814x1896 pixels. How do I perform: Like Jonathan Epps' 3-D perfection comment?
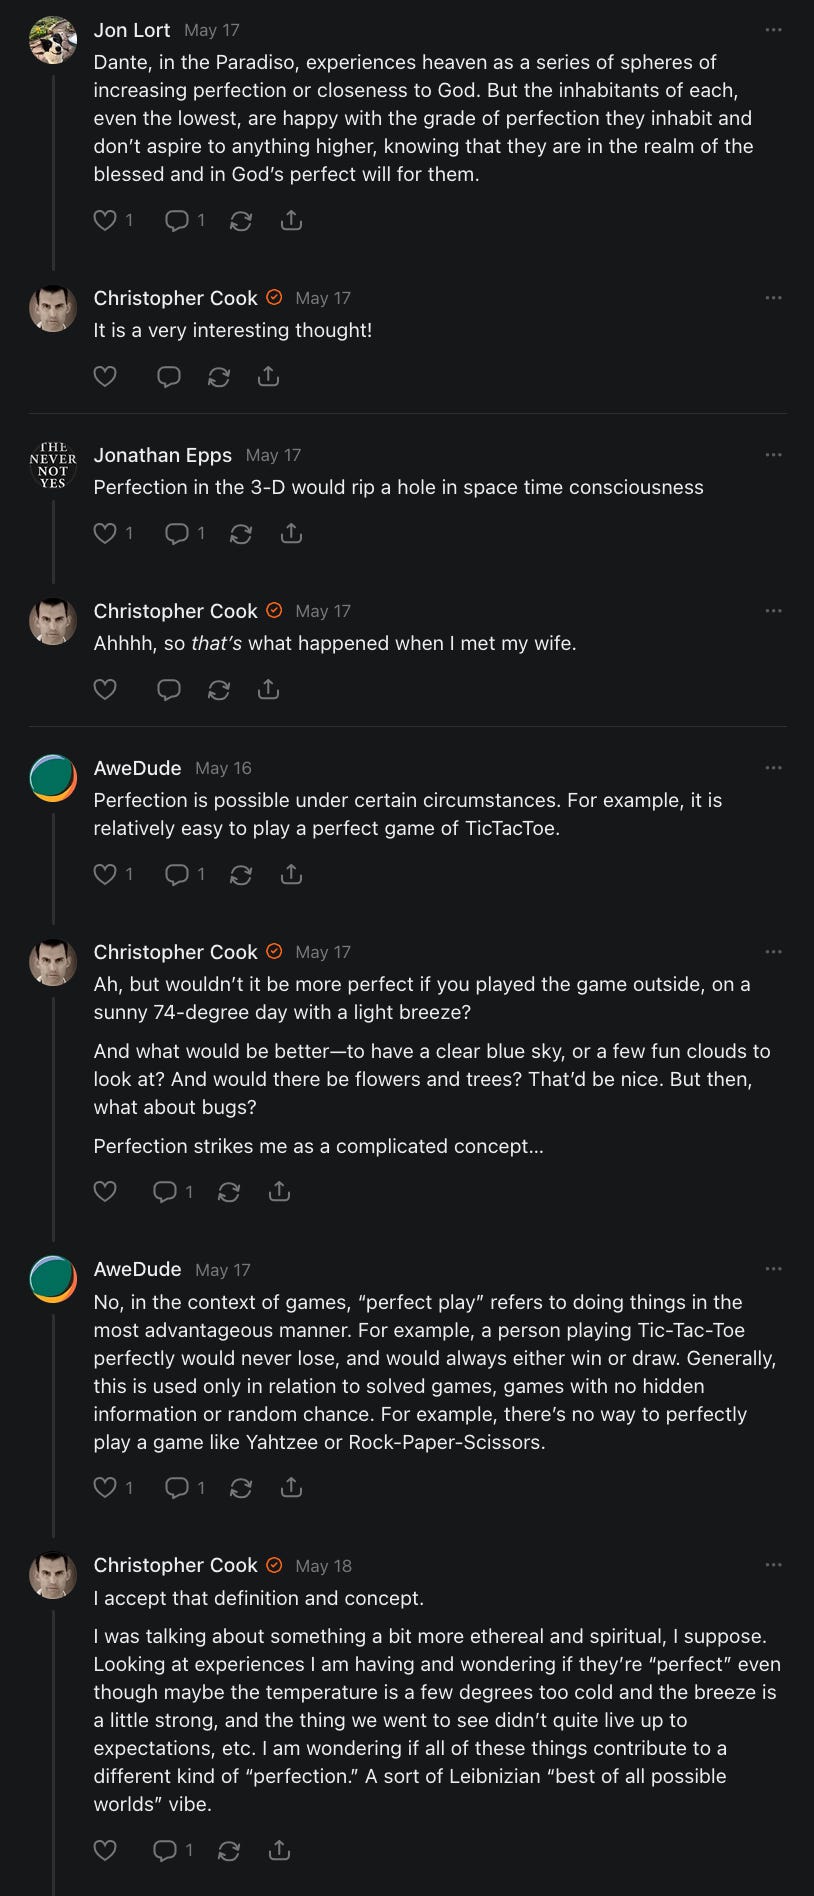[105, 533]
